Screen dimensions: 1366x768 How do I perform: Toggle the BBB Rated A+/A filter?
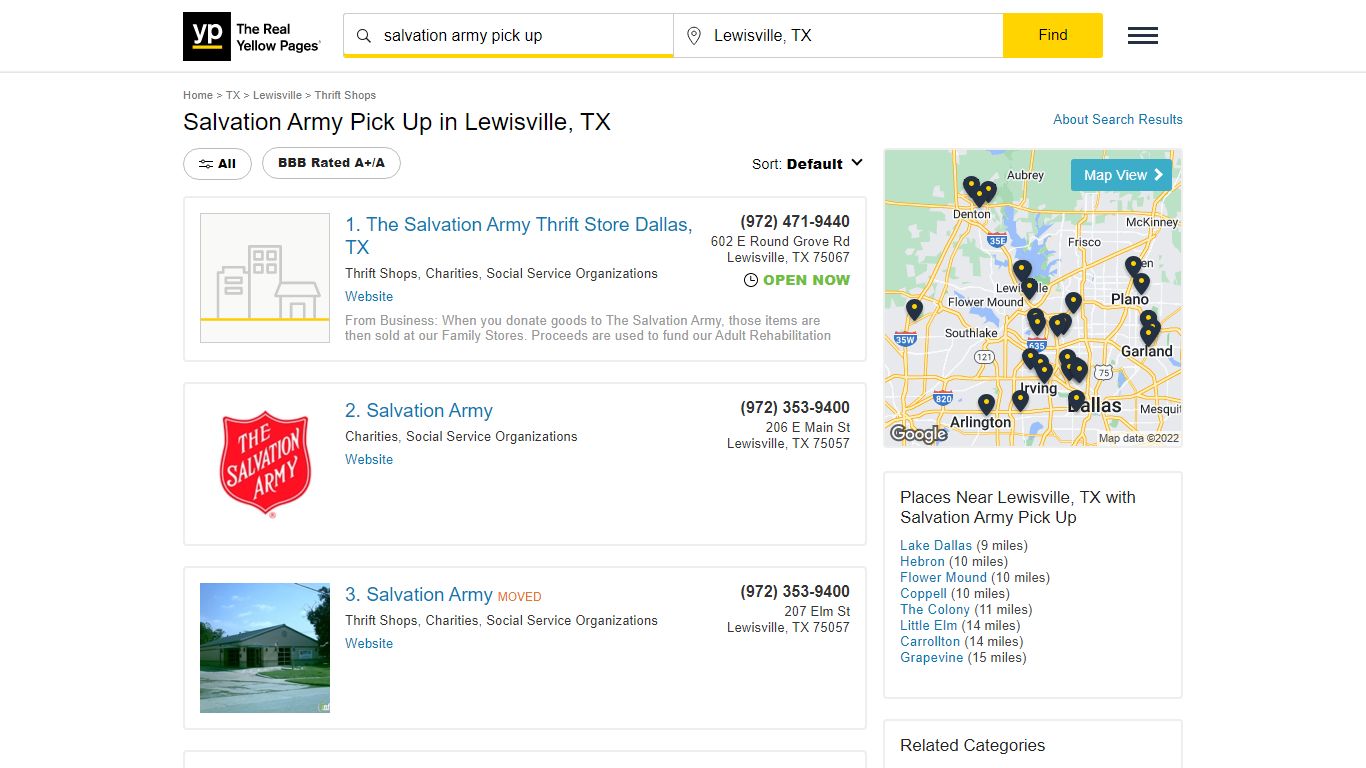[331, 163]
